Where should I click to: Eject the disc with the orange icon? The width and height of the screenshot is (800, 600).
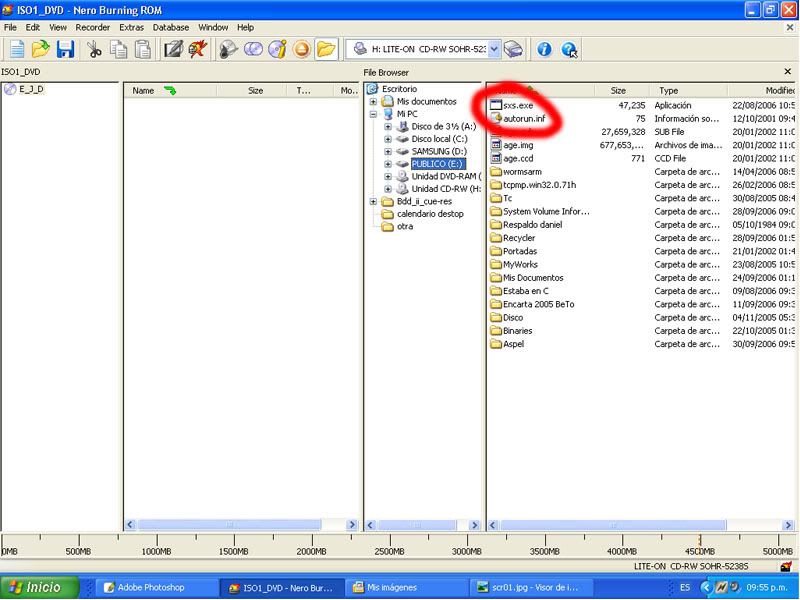(302, 49)
